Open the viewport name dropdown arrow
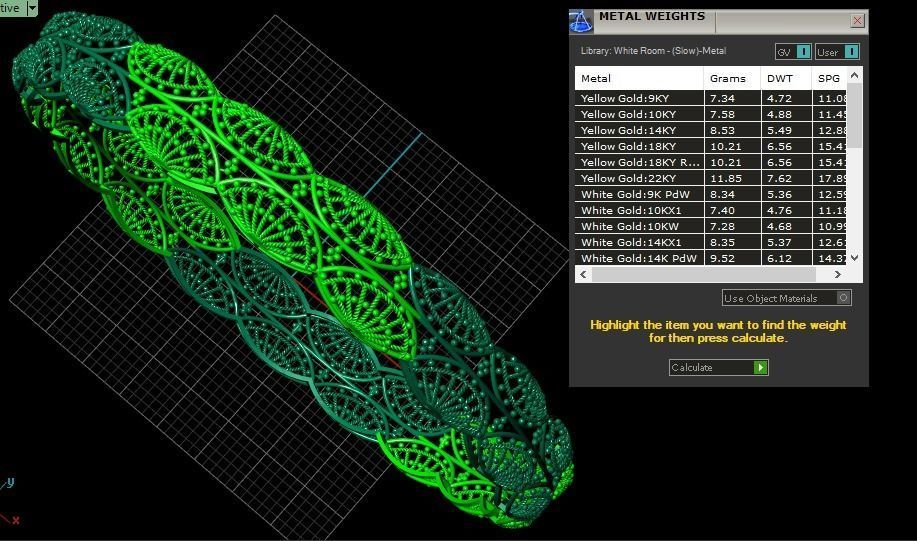917x541 pixels. (32, 8)
